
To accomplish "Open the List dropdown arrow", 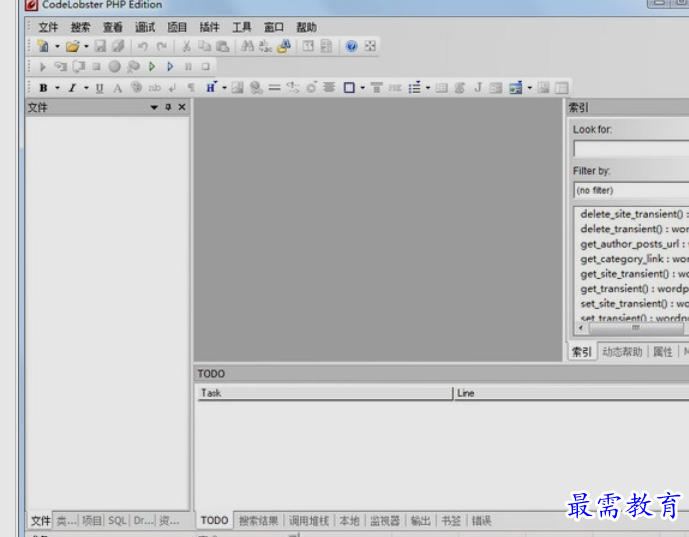I will click(428, 88).
